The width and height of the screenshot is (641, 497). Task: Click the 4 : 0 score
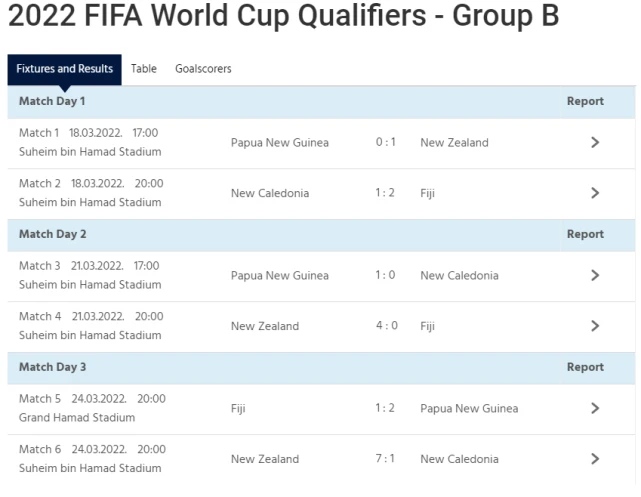(387, 326)
